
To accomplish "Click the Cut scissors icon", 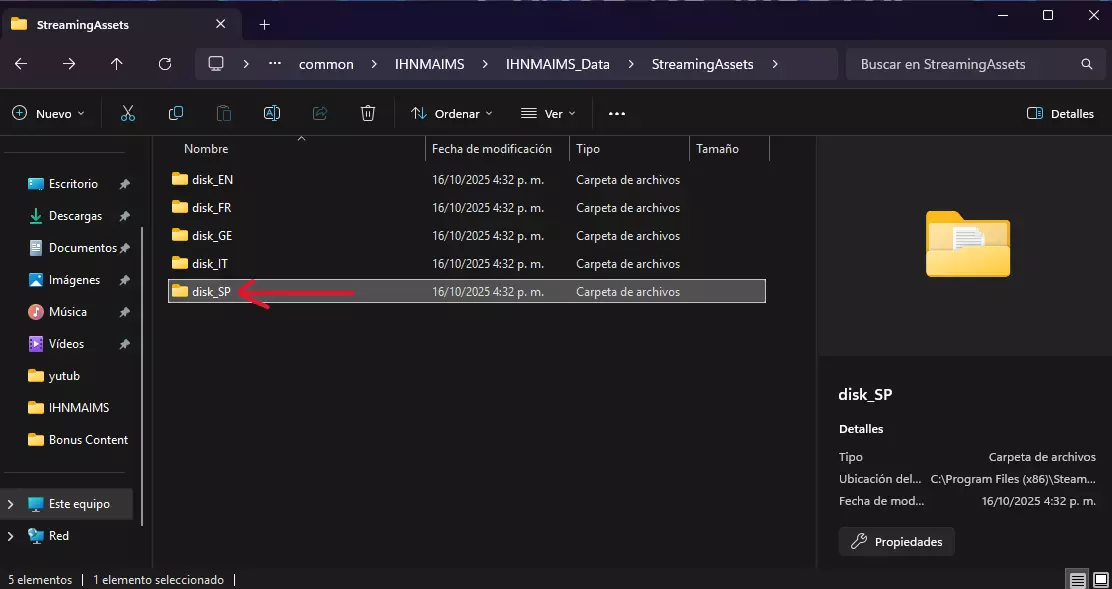I will (x=127, y=114).
